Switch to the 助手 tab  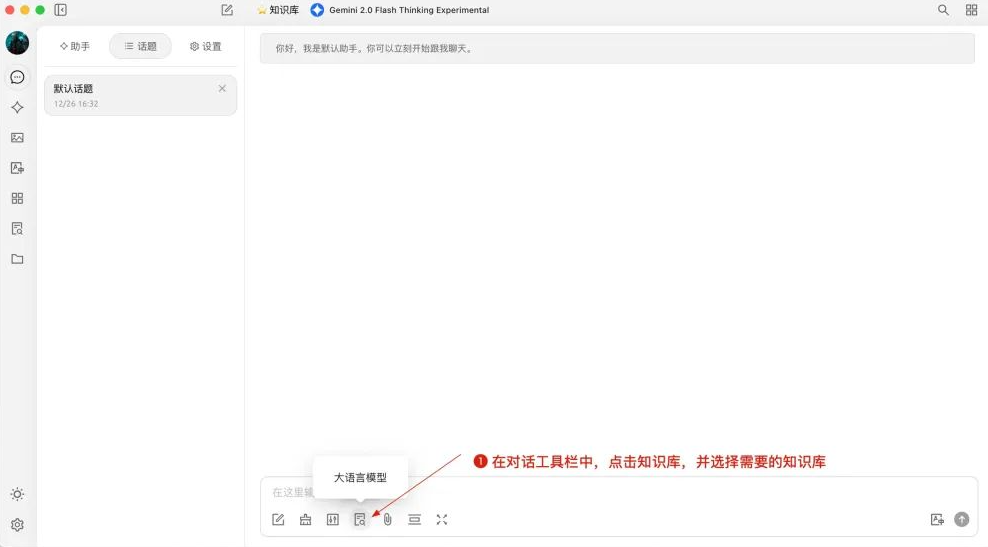point(75,46)
